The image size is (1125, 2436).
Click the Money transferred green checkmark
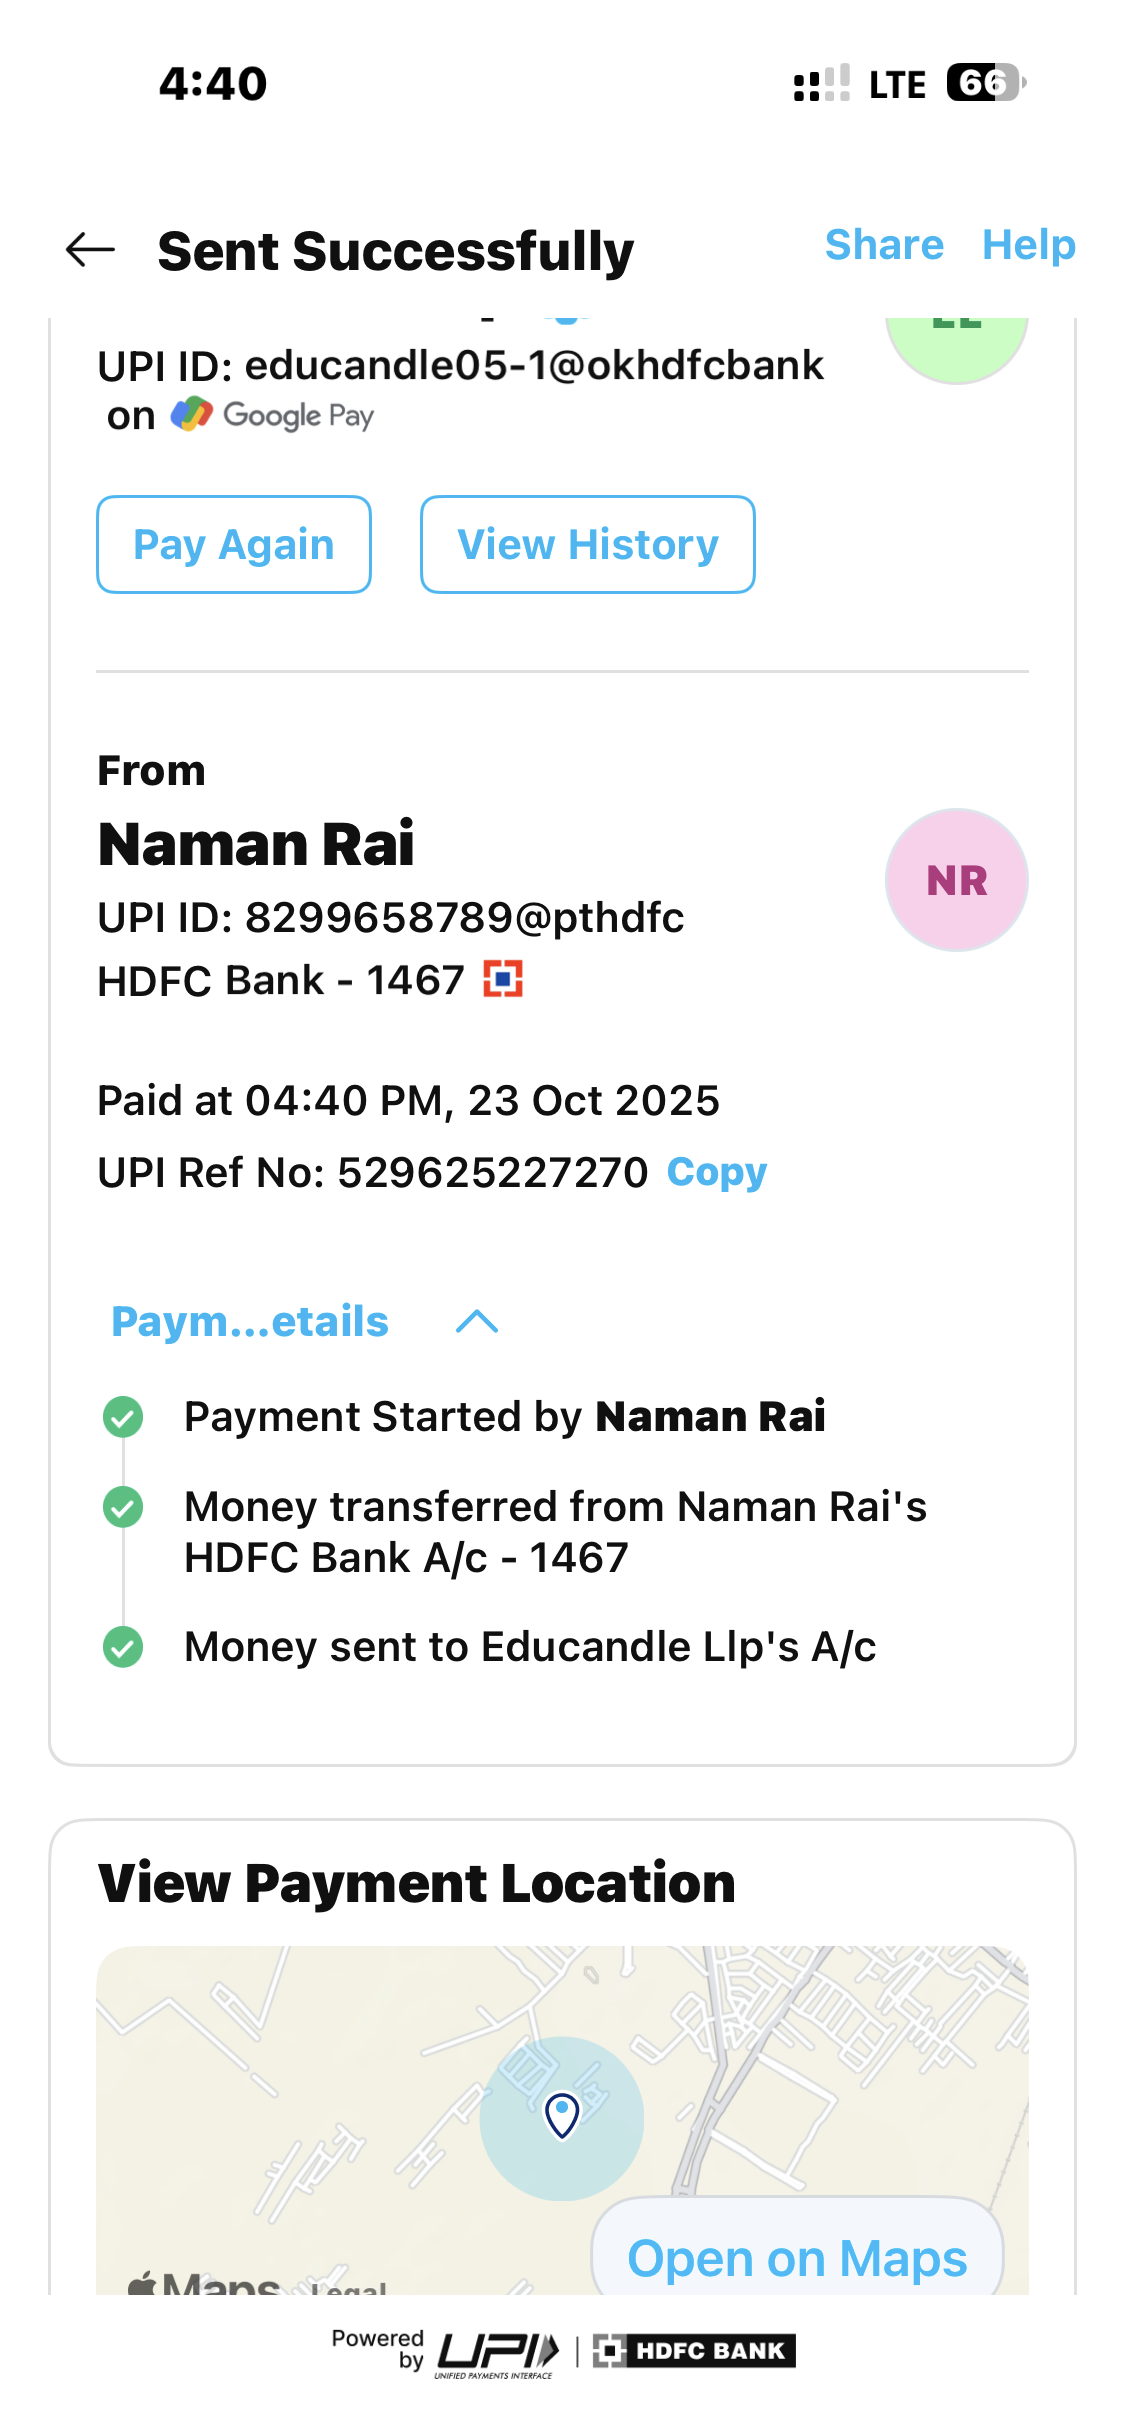pyautogui.click(x=123, y=1507)
